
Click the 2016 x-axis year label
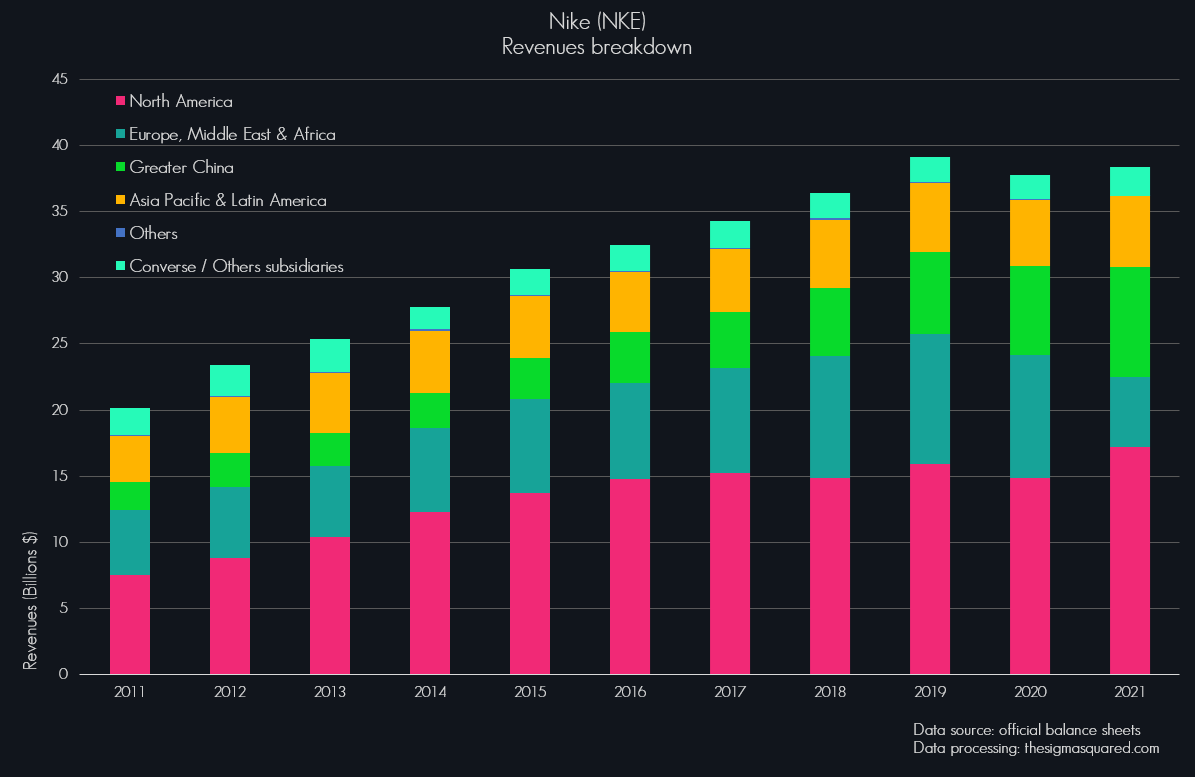pos(630,692)
